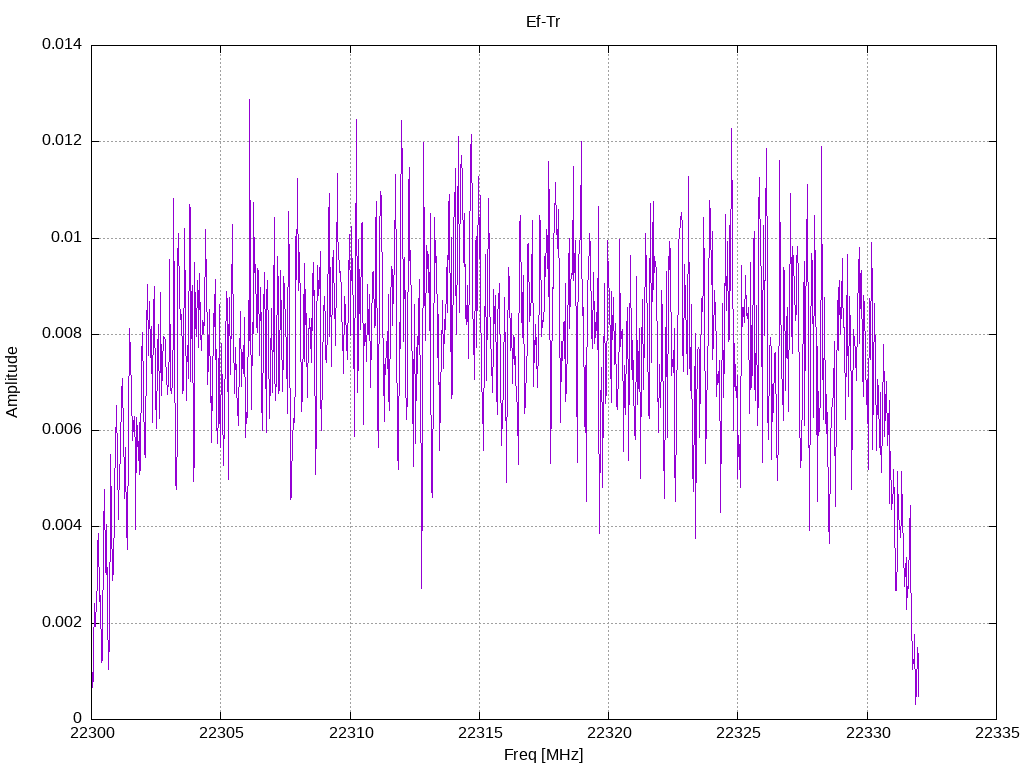Click the y-axis tick label 0.004
The height and width of the screenshot is (768, 1024).
62,526
